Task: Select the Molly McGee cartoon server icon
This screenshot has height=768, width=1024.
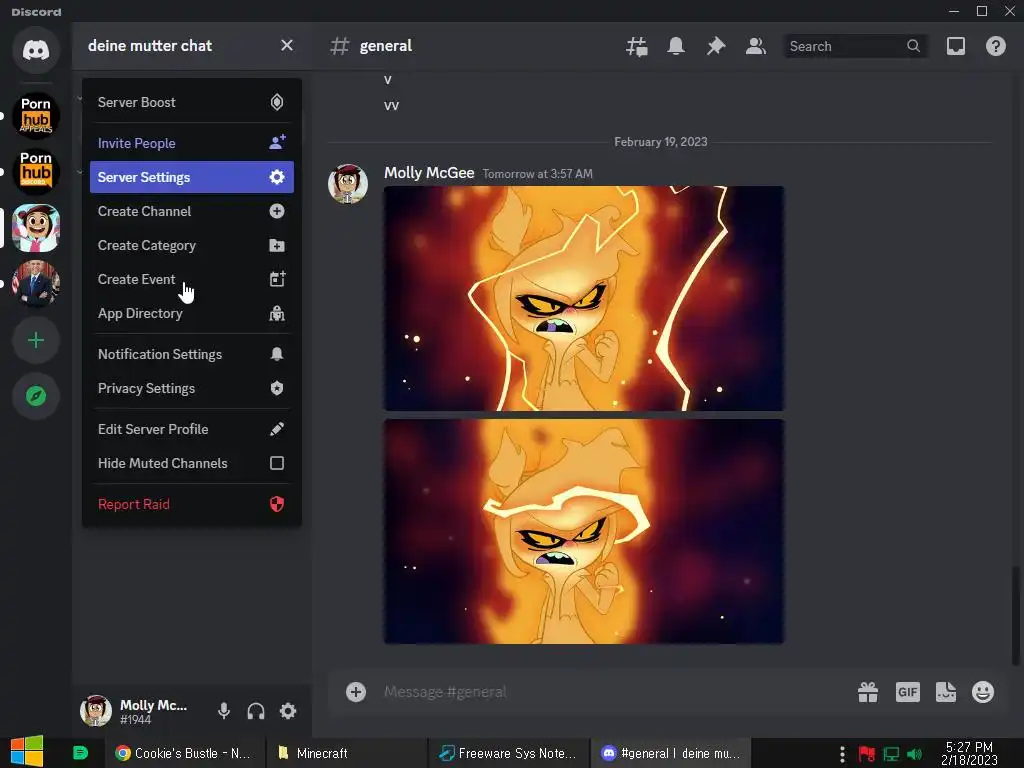Action: [36, 228]
